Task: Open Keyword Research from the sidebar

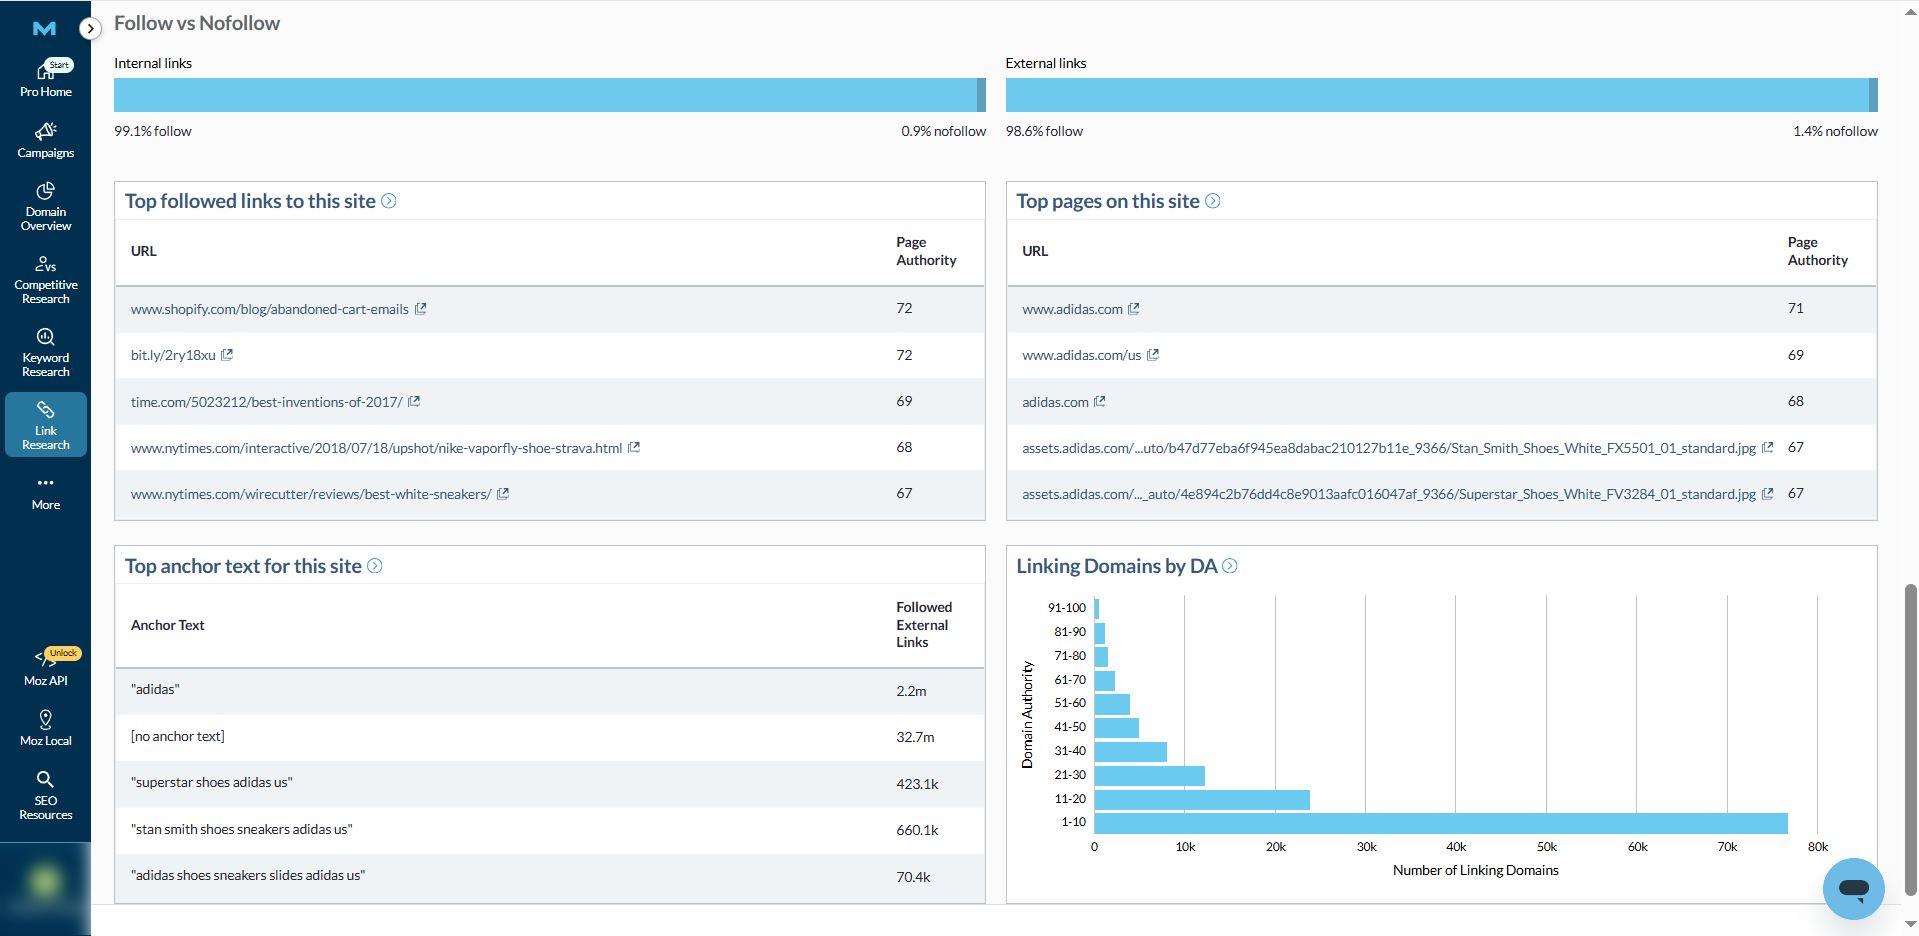Action: click(x=45, y=350)
